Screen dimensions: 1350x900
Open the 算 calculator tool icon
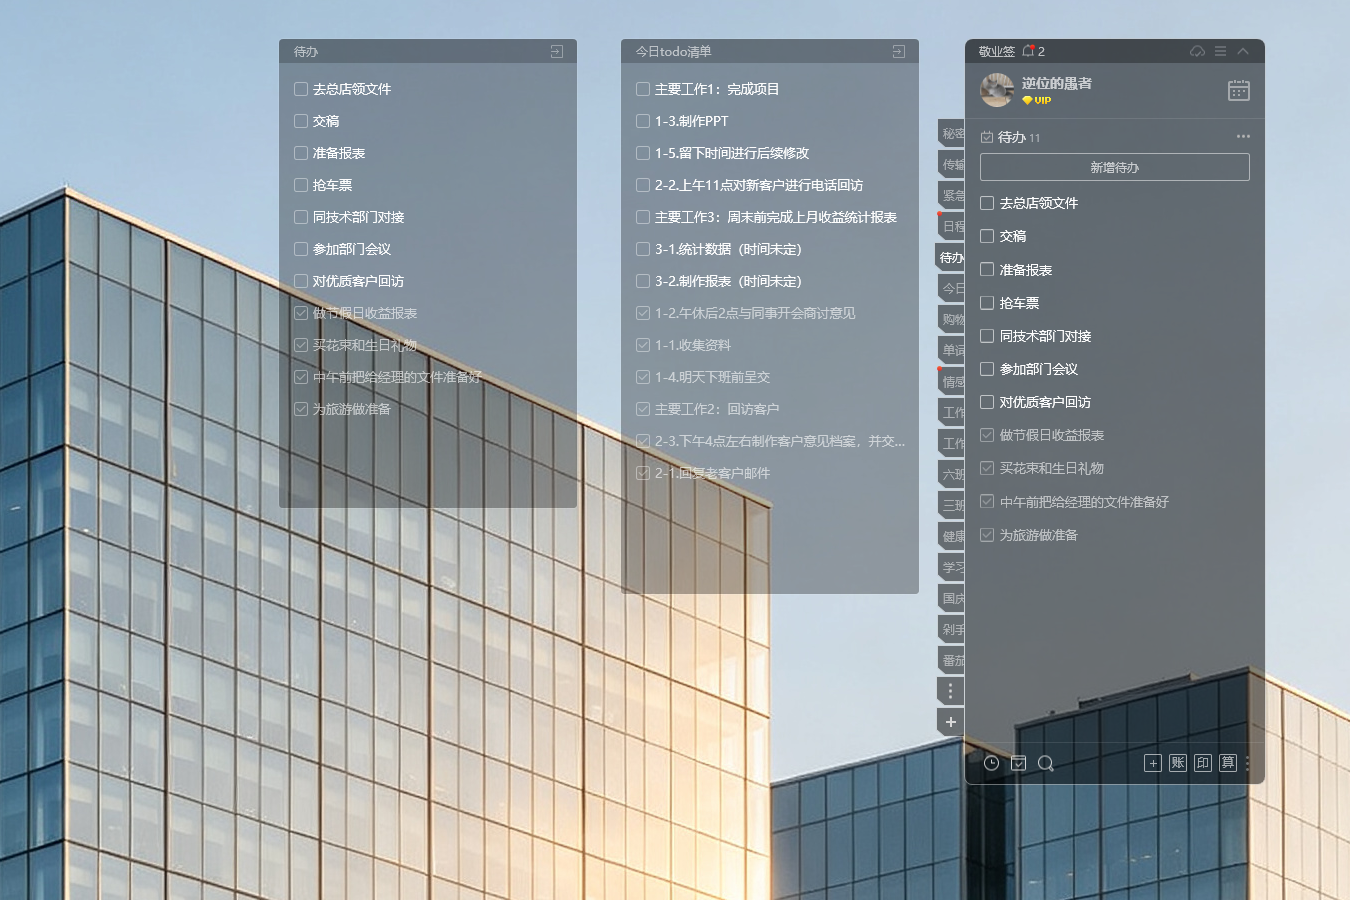tap(1228, 763)
